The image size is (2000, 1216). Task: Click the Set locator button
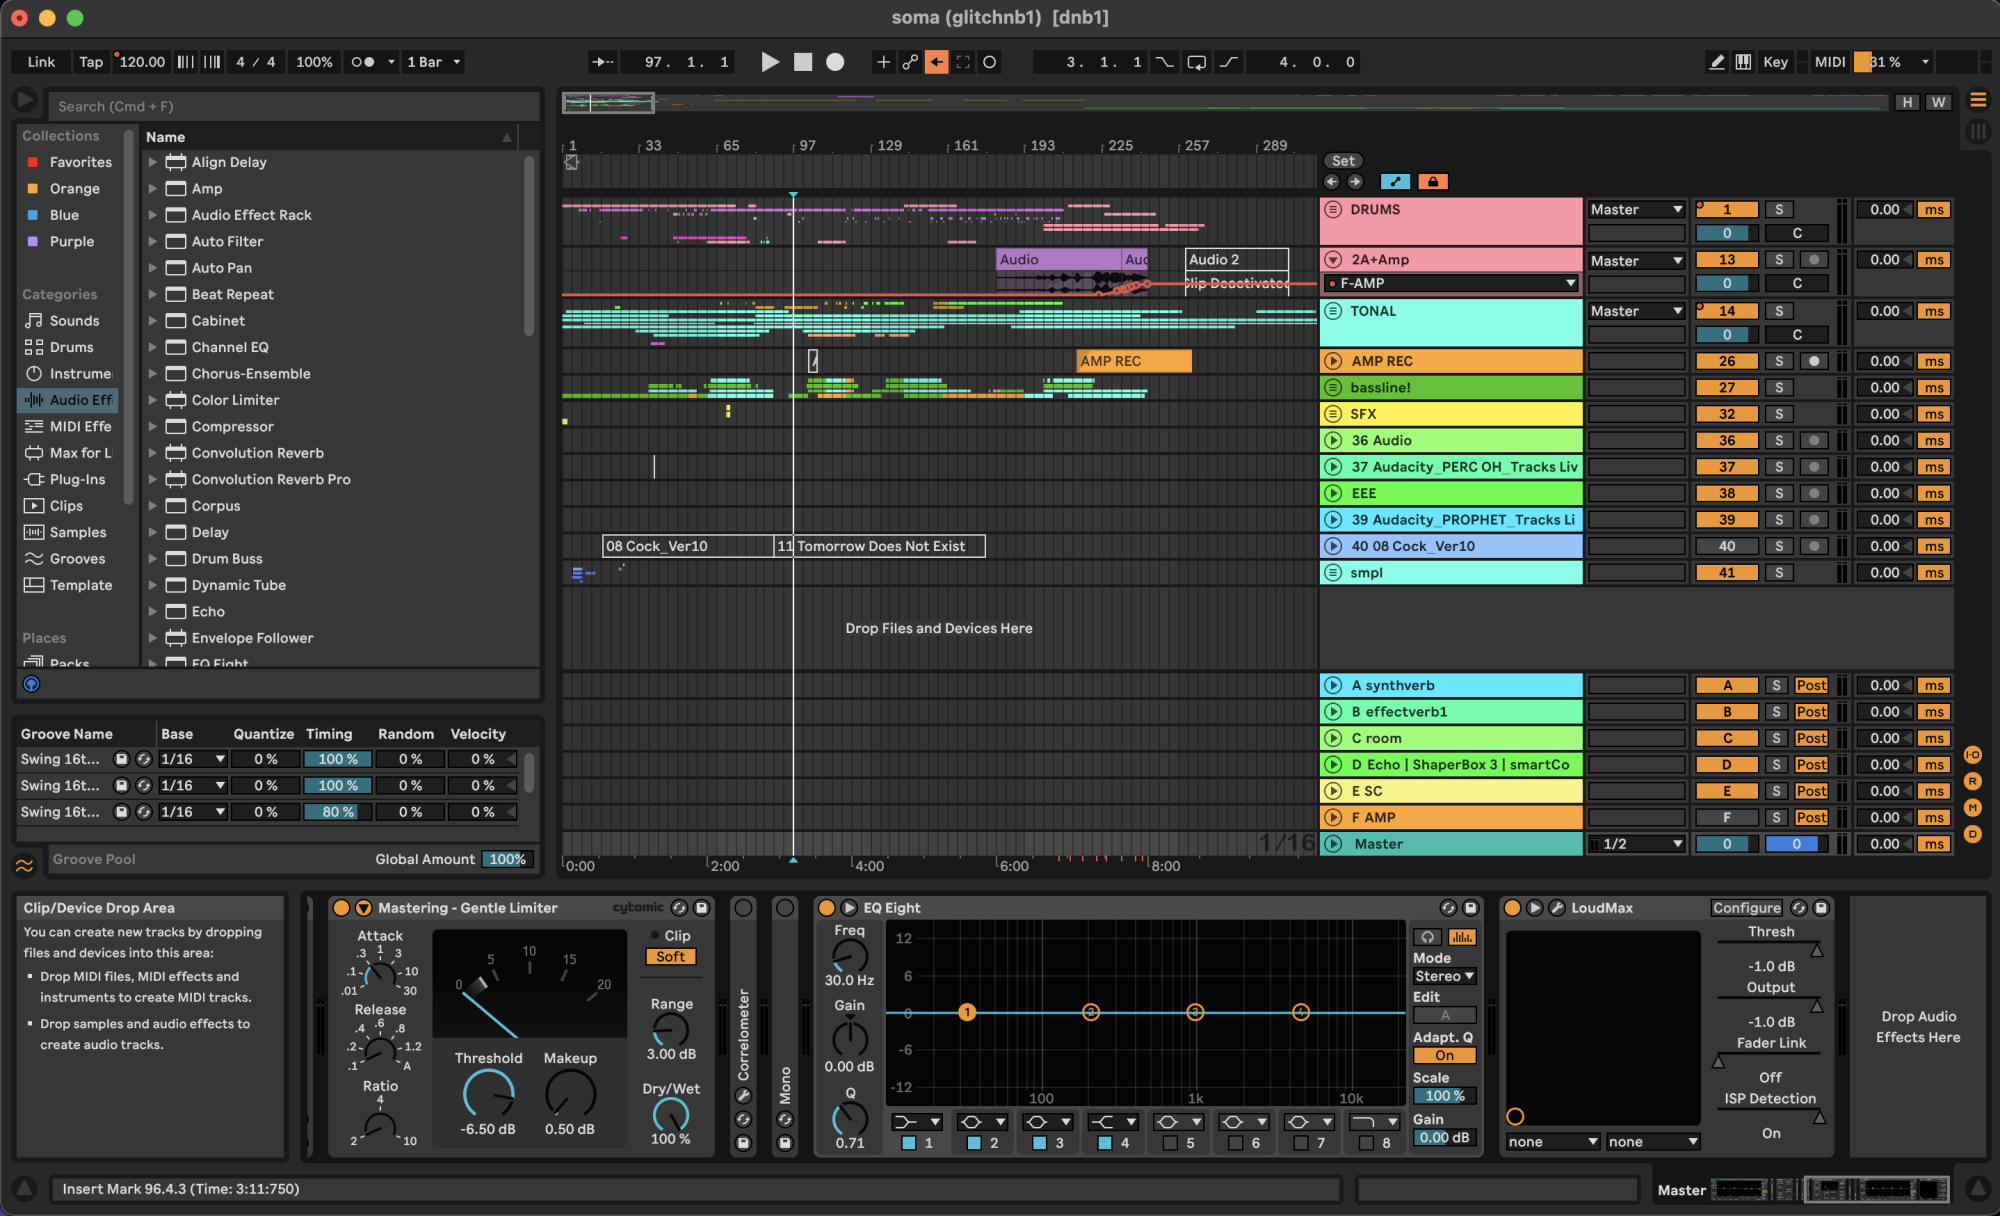1343,161
